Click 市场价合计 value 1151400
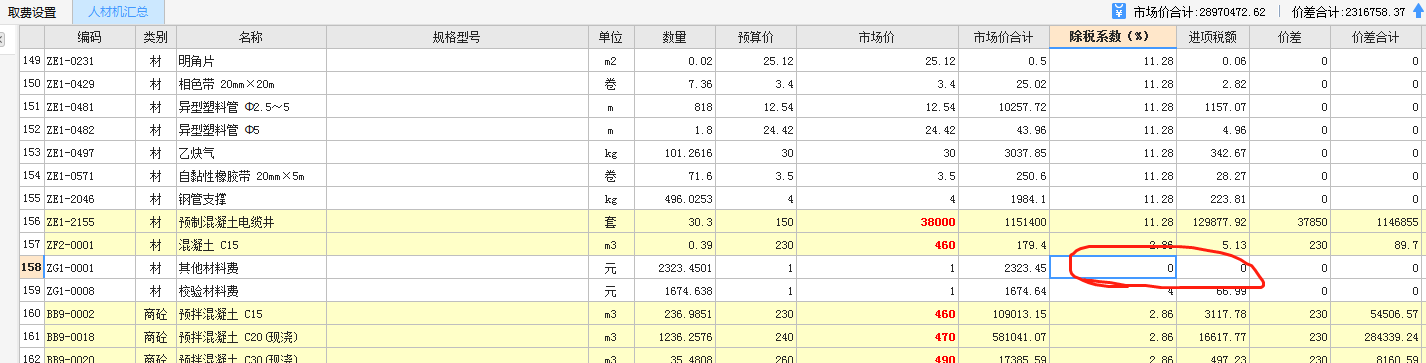 pos(1003,222)
